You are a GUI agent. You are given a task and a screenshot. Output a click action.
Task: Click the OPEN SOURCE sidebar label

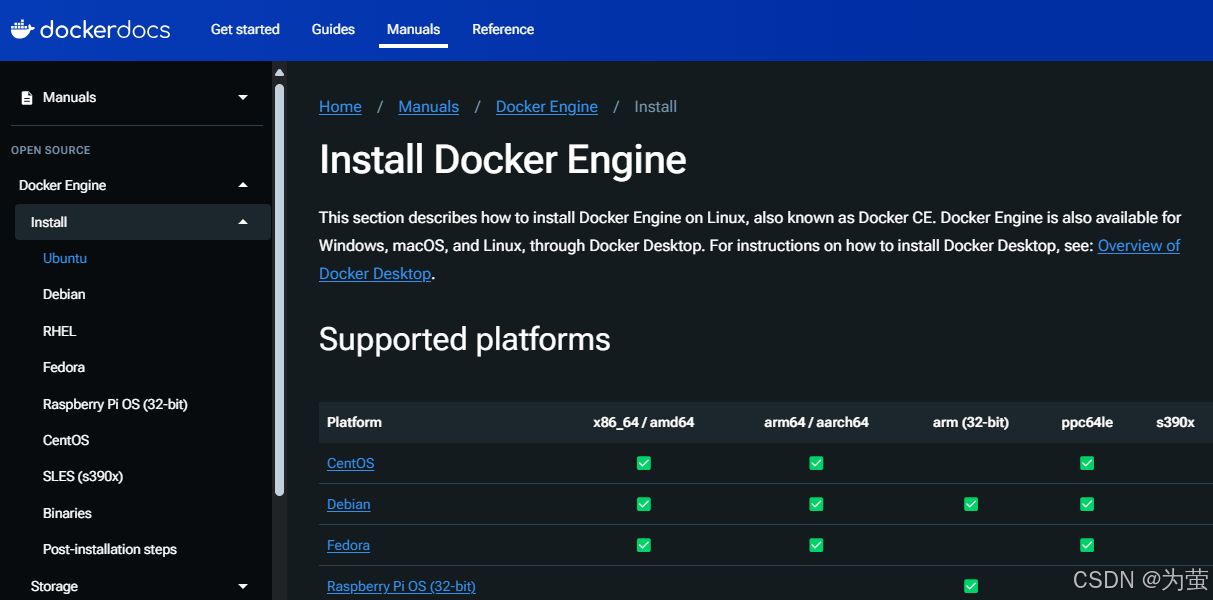point(51,150)
